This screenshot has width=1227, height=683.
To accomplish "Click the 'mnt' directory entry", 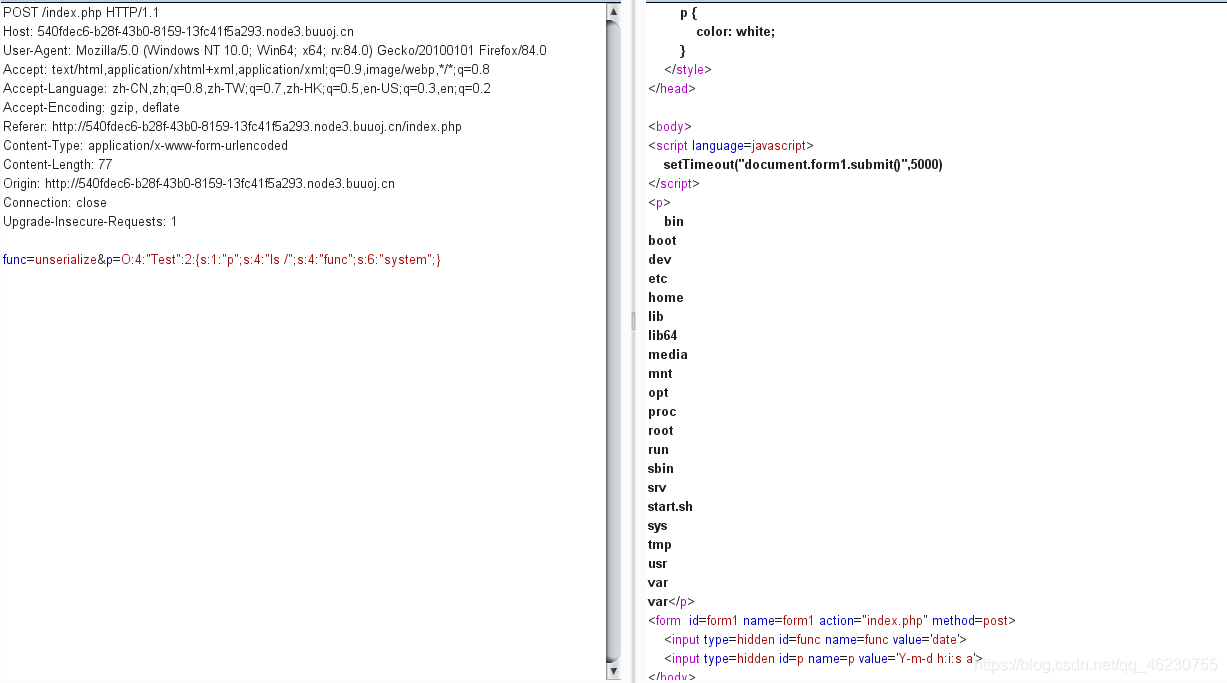I will pos(660,373).
